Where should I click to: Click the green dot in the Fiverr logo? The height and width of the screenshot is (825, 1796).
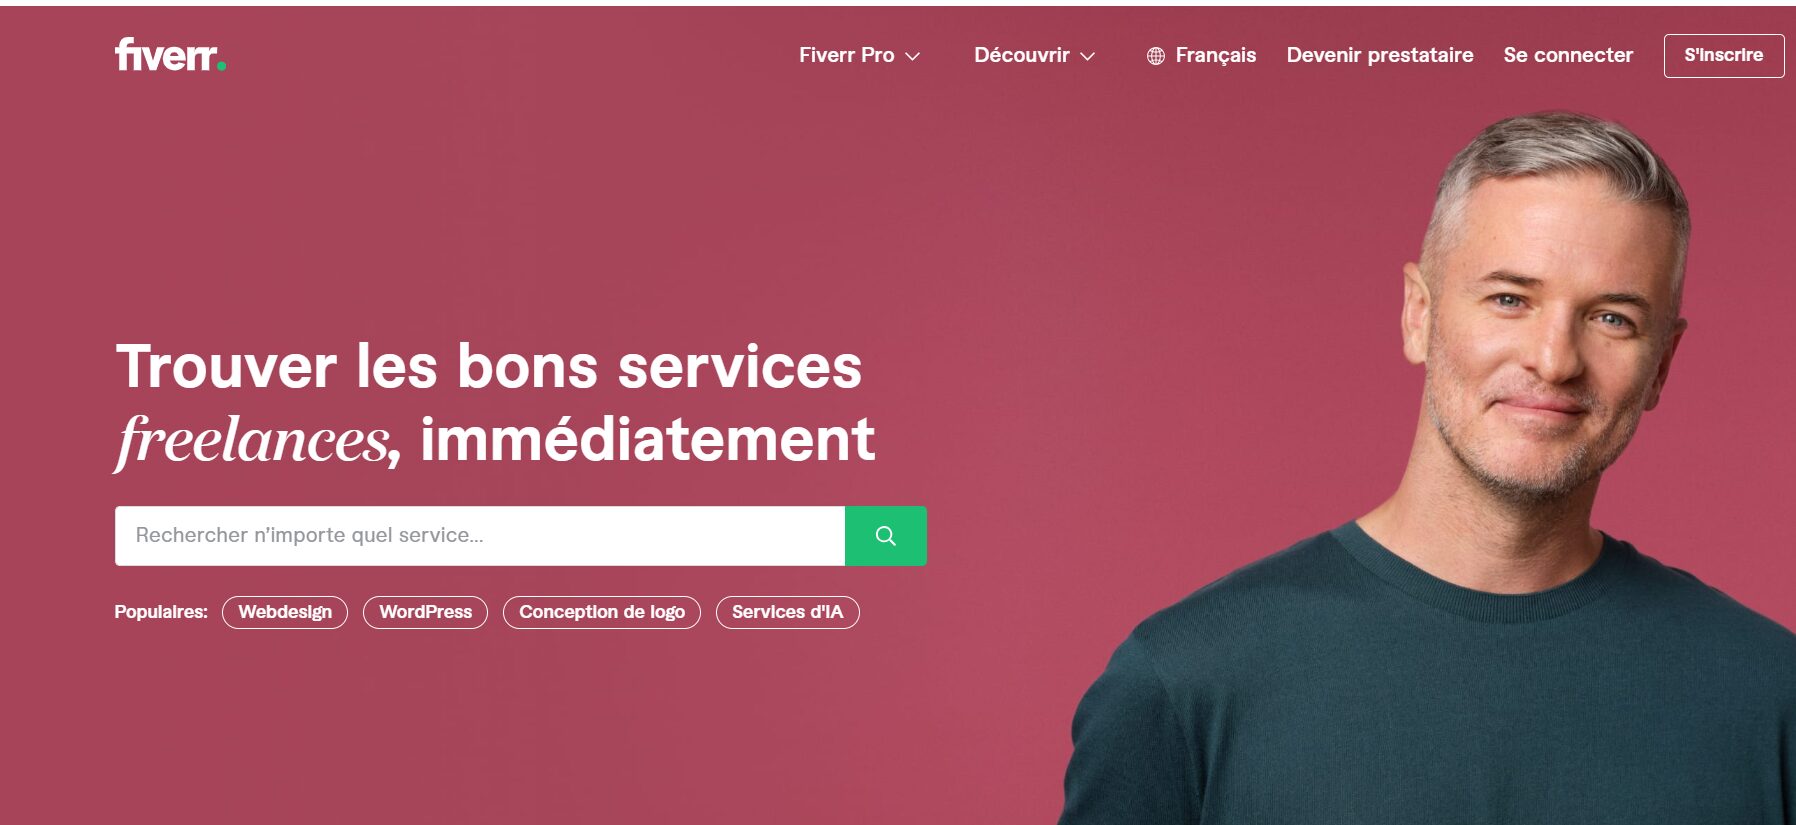[x=222, y=66]
